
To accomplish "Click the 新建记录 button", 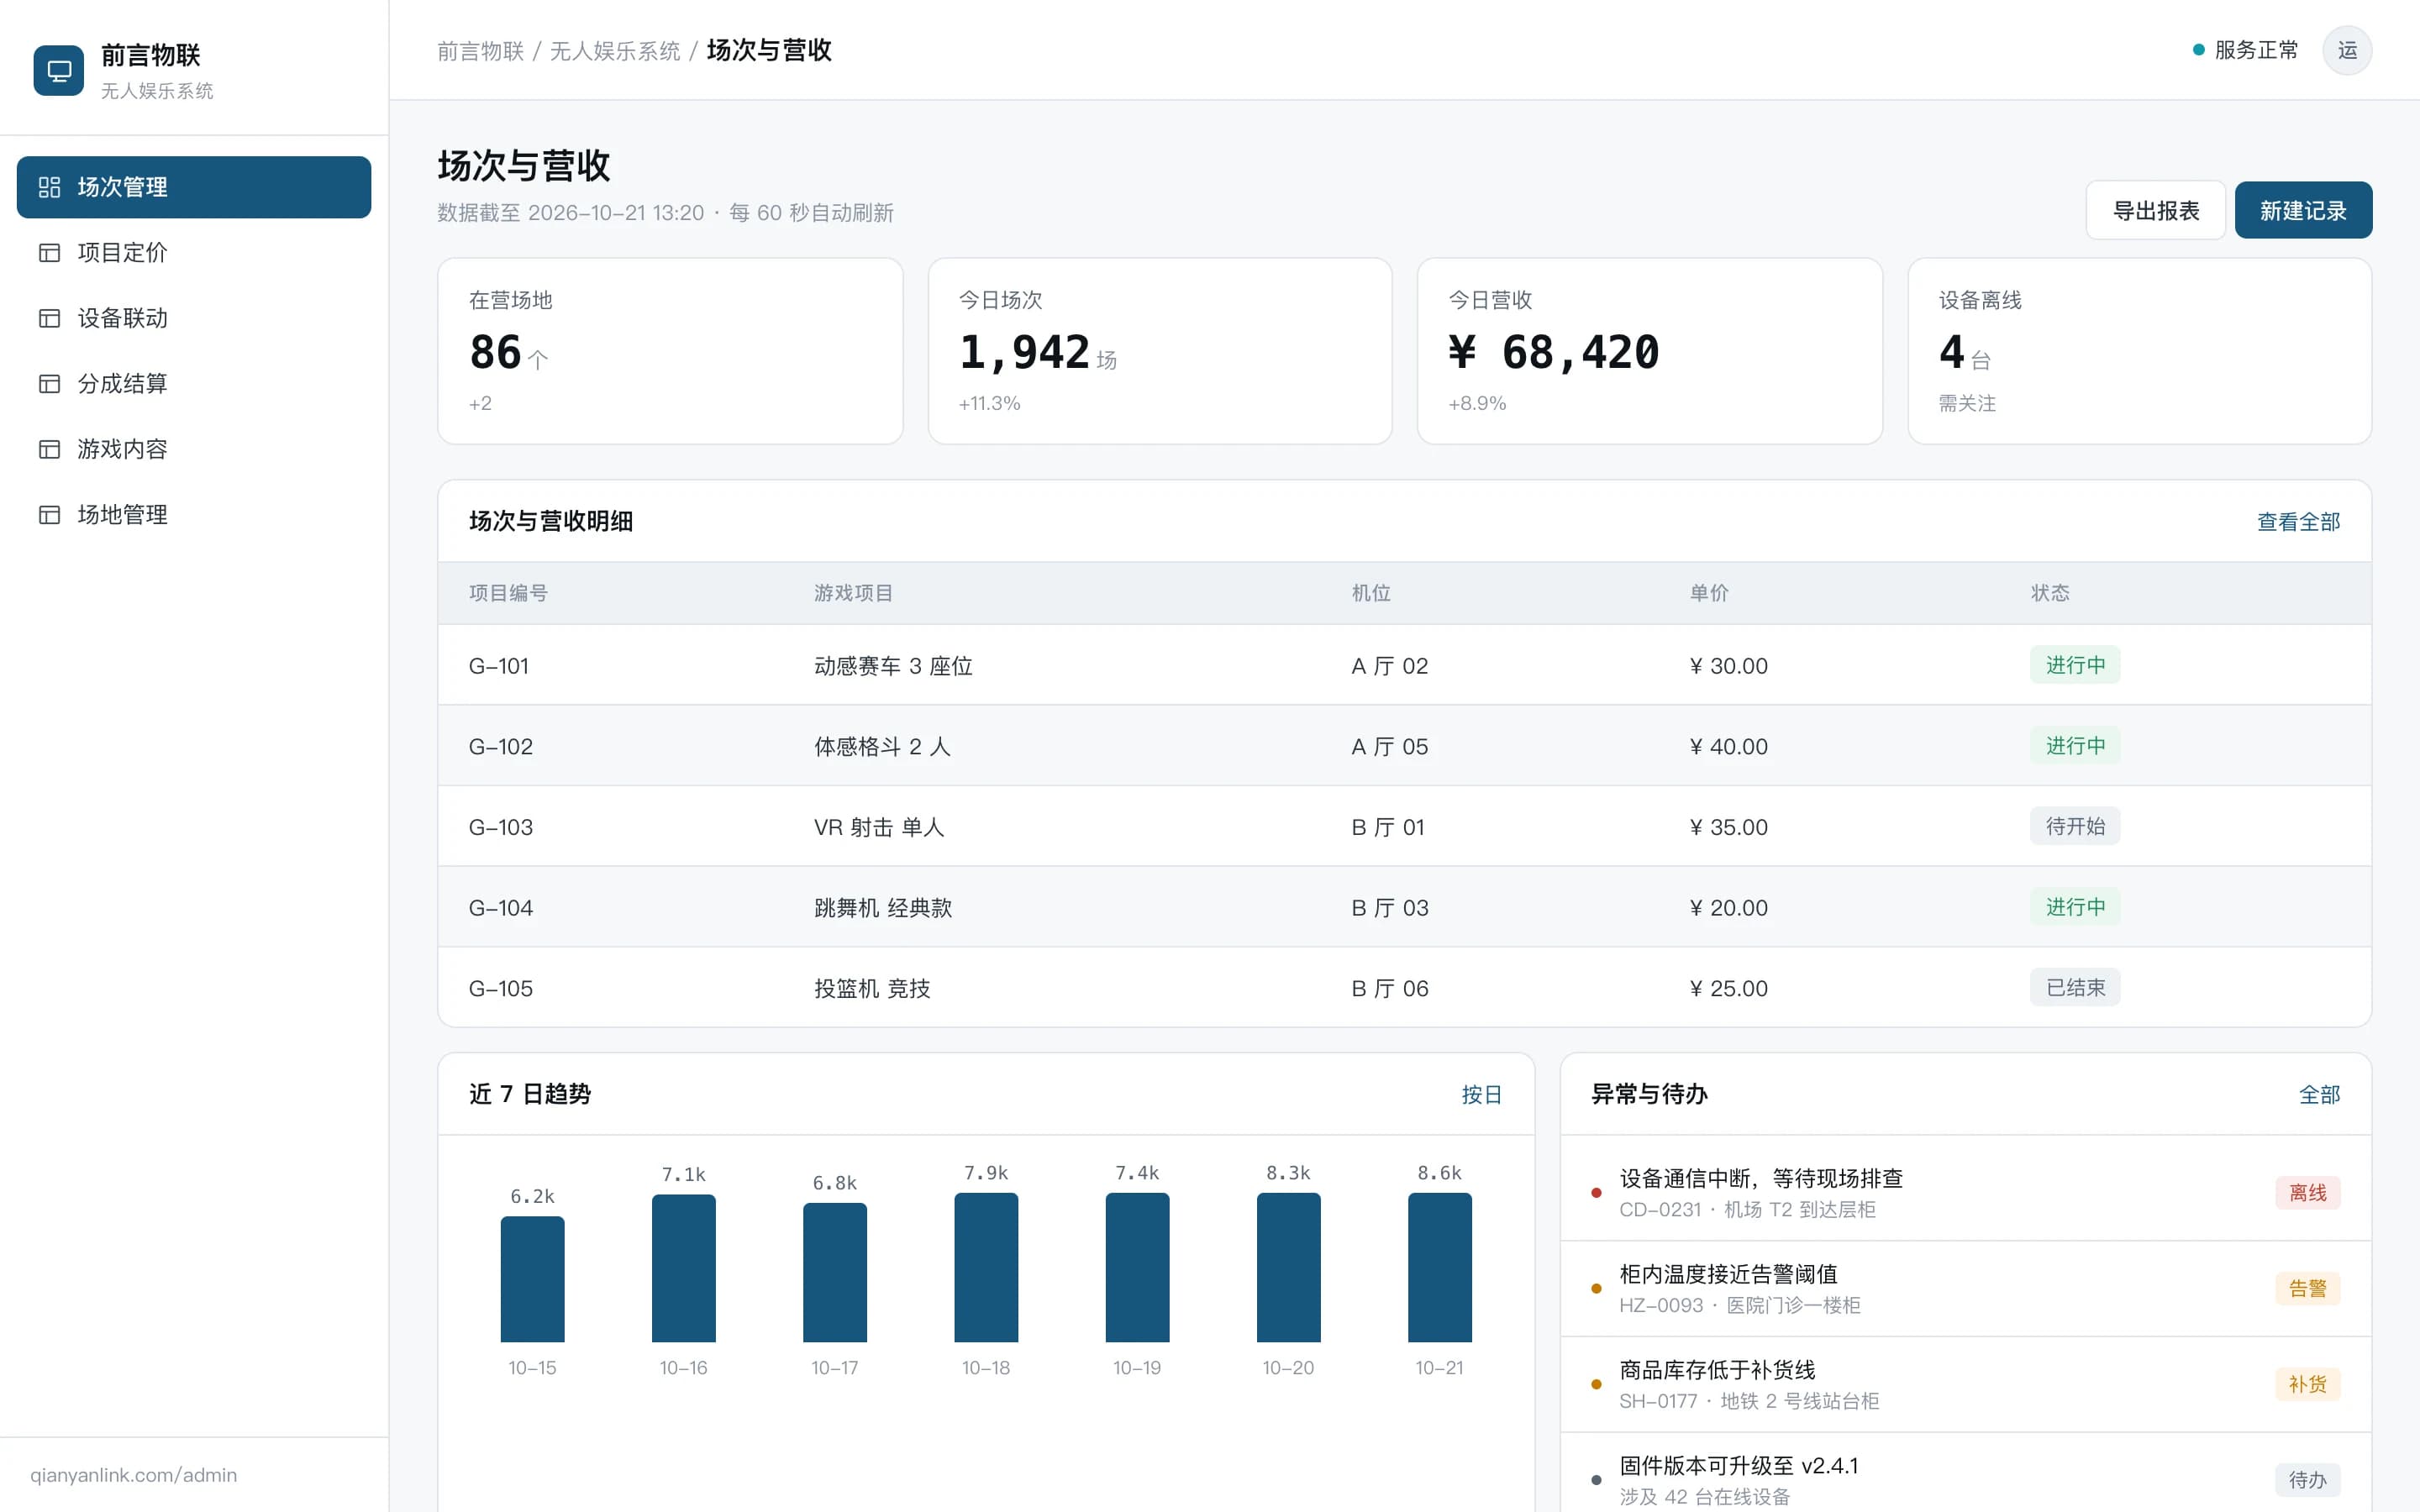I will click(x=2303, y=210).
